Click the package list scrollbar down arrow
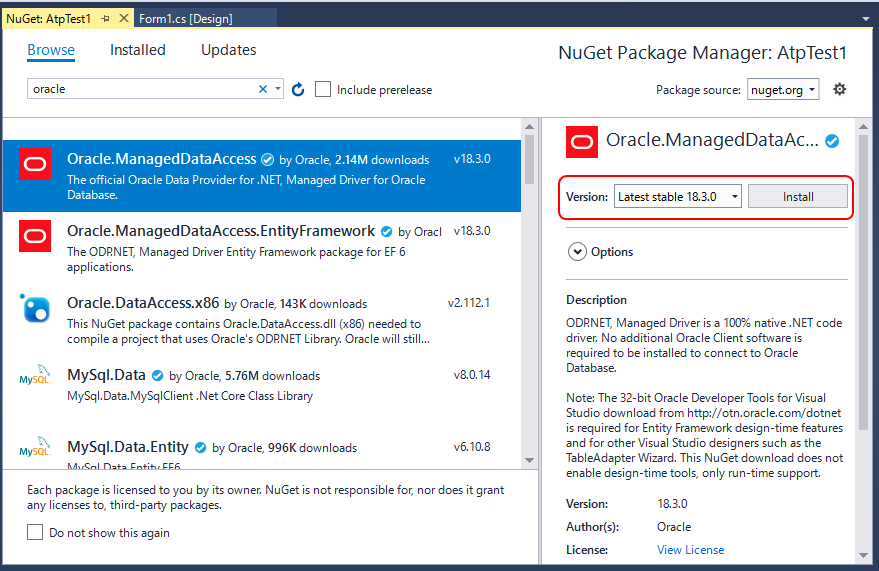The width and height of the screenshot is (879, 571). (529, 460)
